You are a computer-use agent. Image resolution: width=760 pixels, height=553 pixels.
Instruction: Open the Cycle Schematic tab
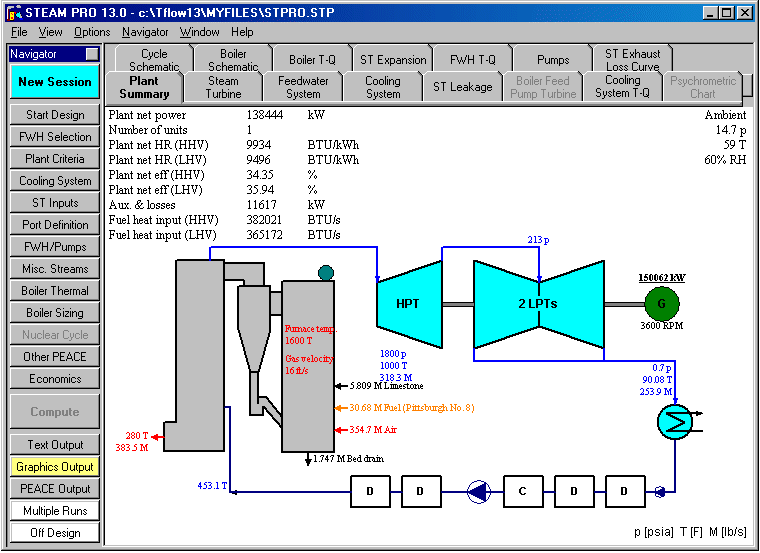(154, 60)
